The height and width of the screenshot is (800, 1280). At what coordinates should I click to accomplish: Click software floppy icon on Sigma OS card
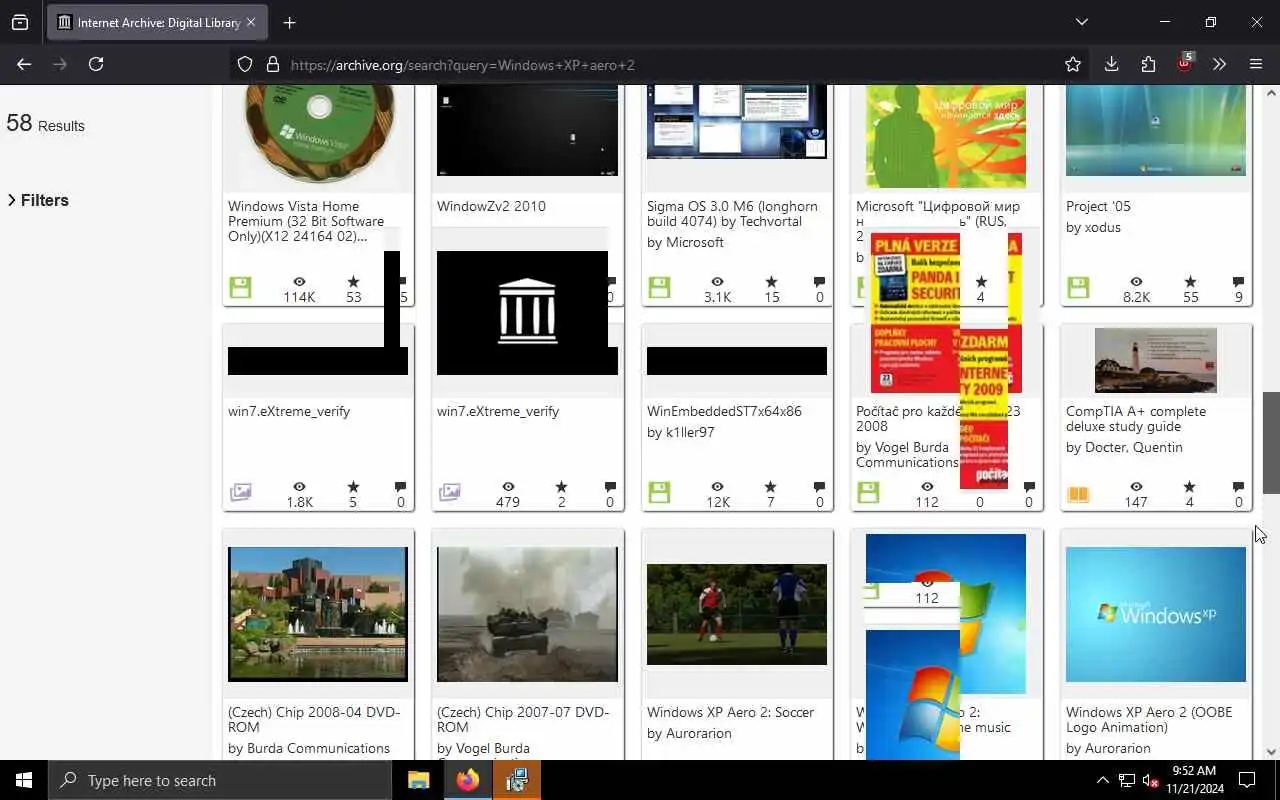point(659,288)
